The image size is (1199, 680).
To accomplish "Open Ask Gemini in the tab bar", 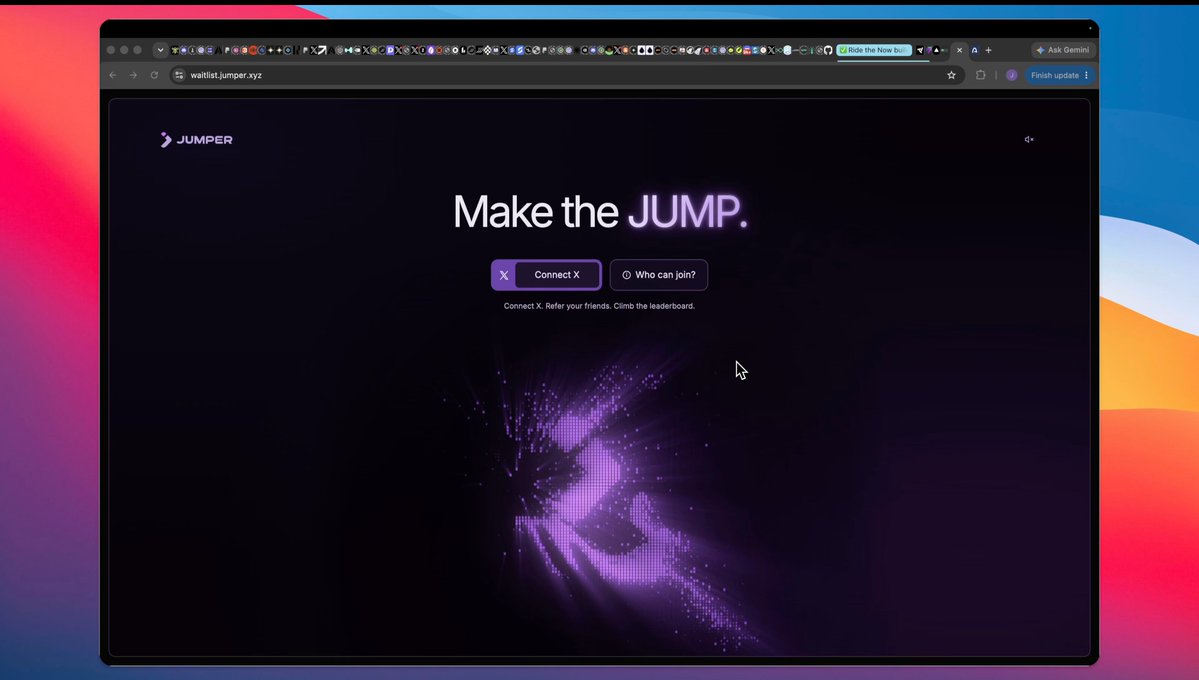I will 1063,50.
